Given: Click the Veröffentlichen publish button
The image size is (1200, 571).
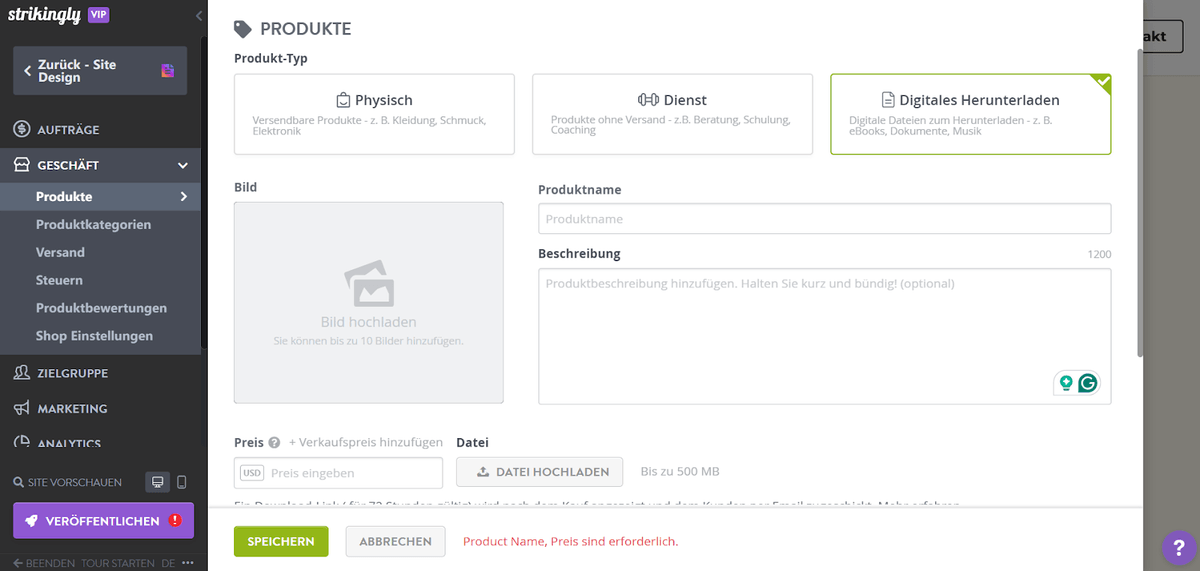Looking at the screenshot, I should (103, 521).
